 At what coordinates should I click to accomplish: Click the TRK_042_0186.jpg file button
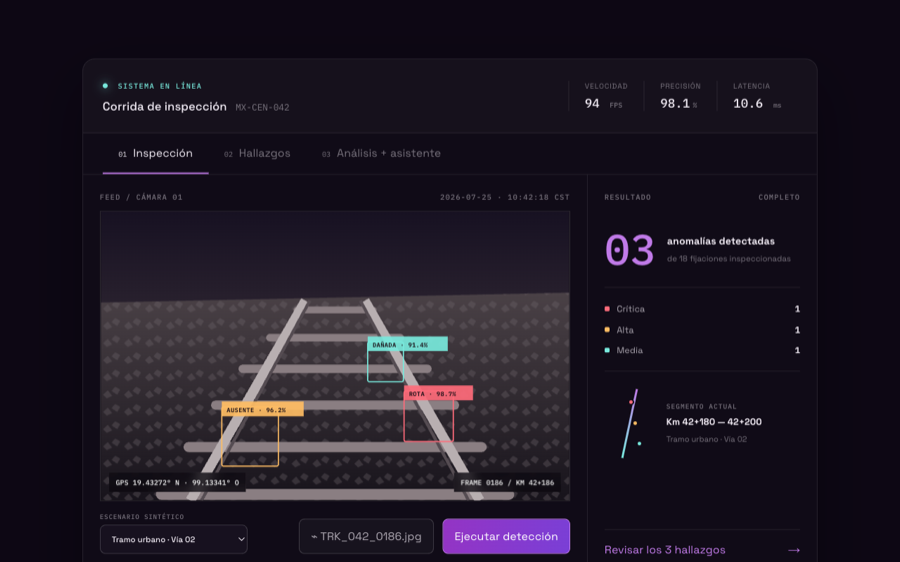[x=366, y=537]
